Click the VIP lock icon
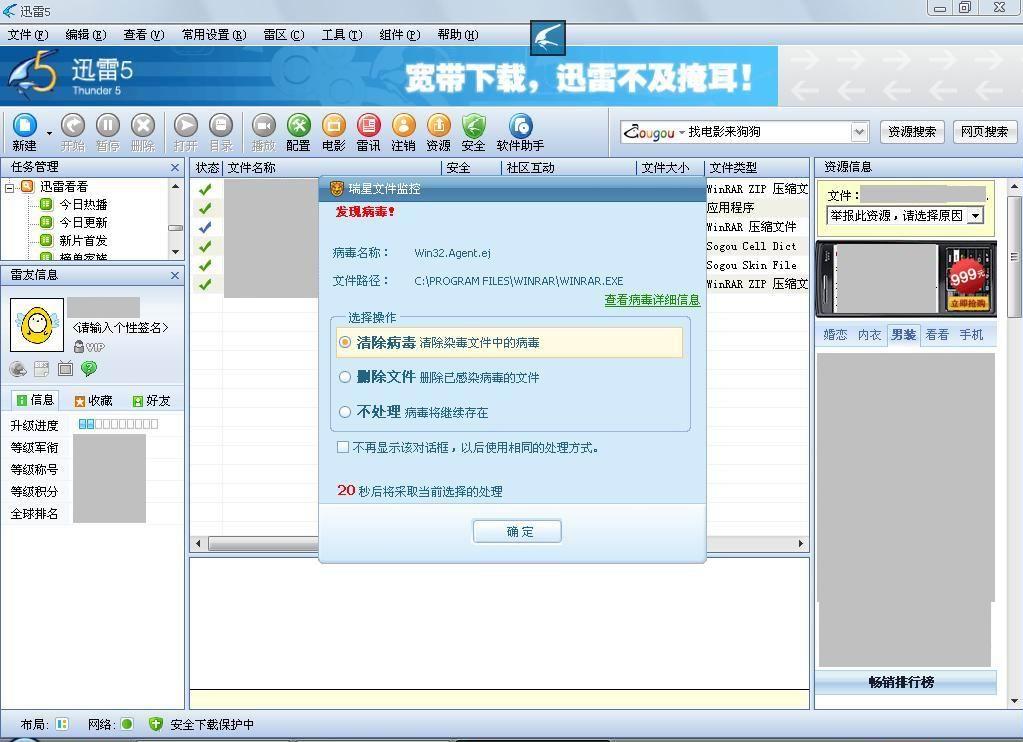Viewport: 1023px width, 742px height. 79,347
